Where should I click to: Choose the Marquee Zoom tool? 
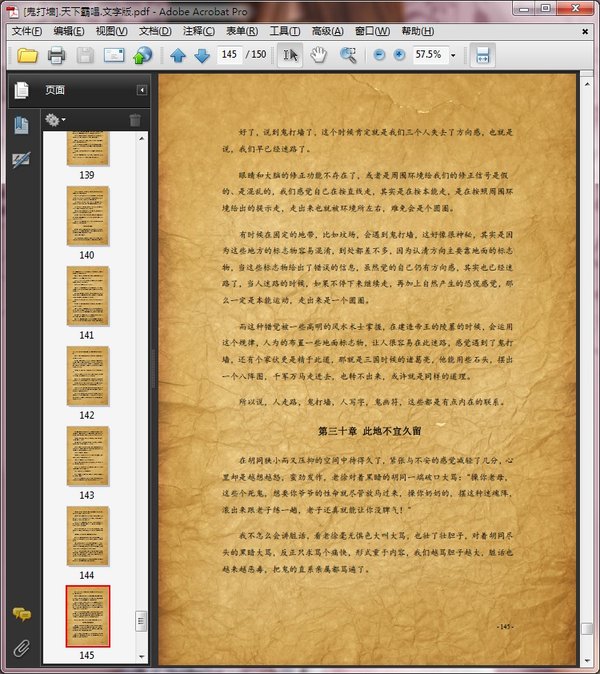348,55
